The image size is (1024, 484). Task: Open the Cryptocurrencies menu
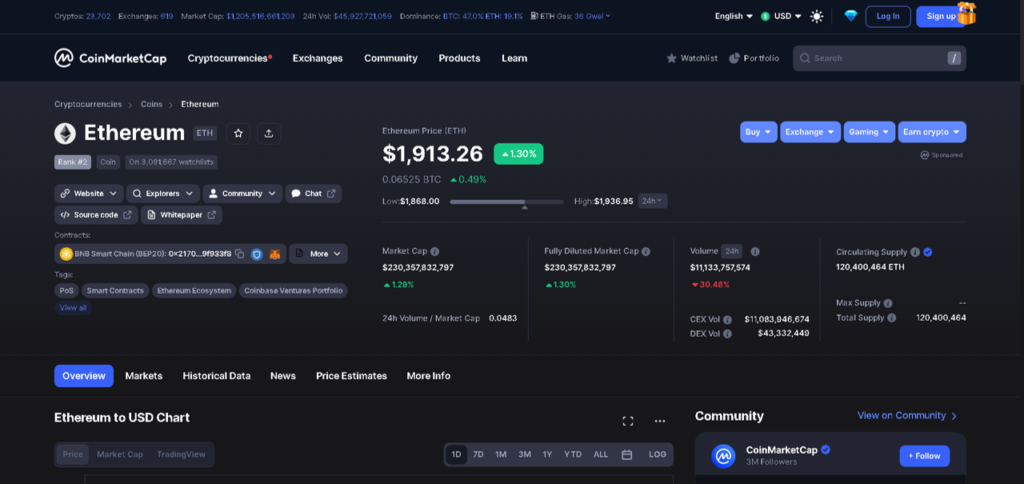(230, 58)
